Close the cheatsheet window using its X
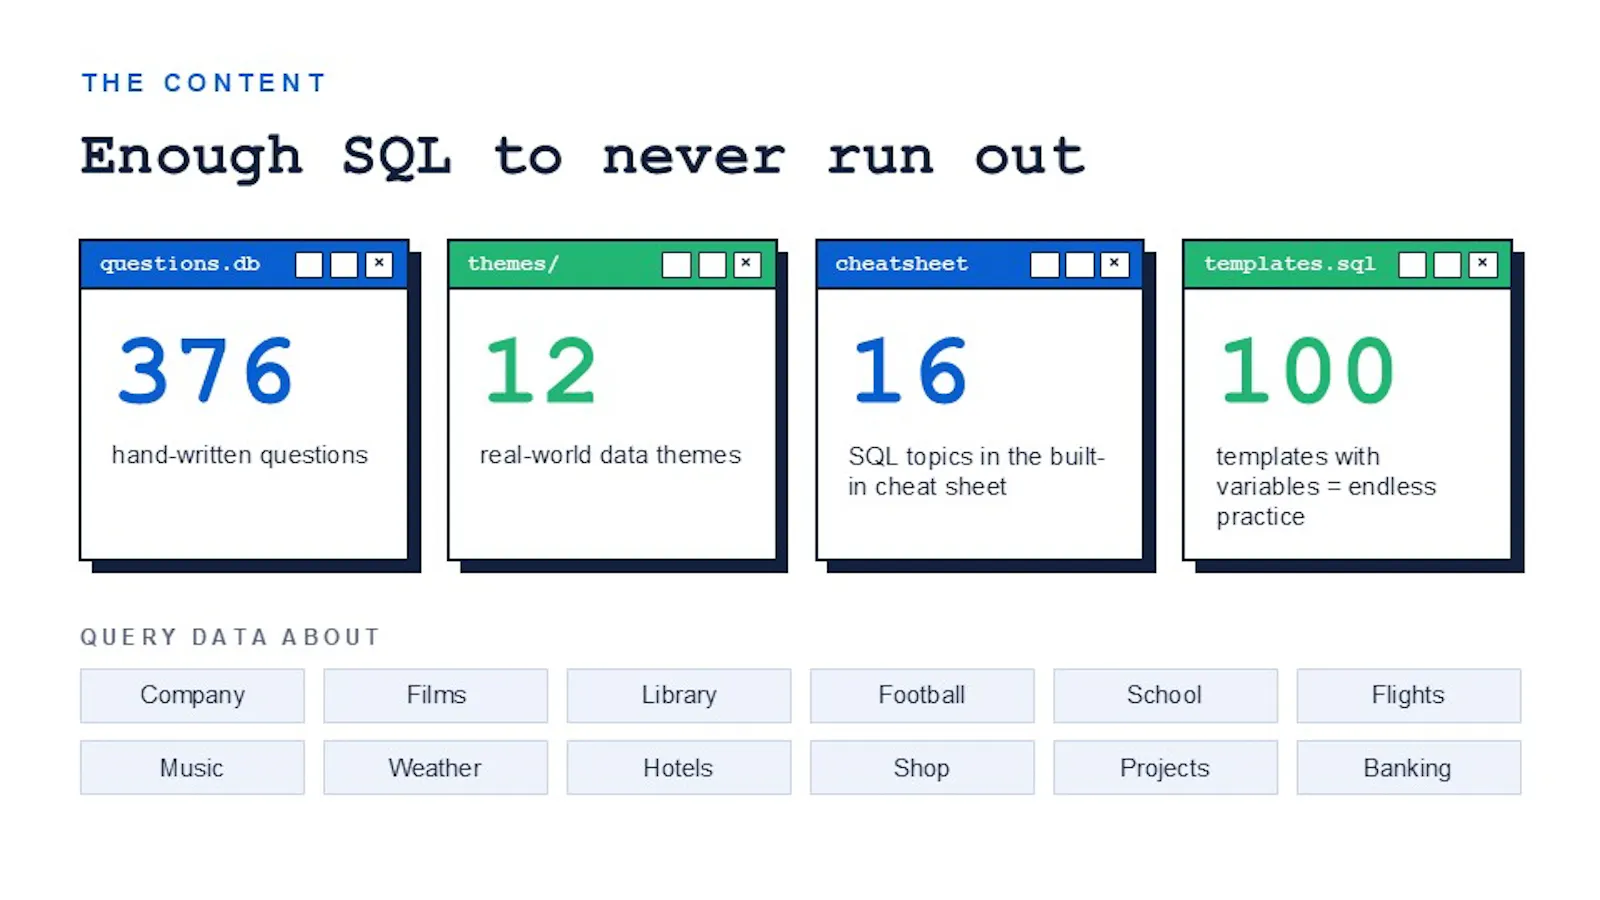The height and width of the screenshot is (900, 1600). pyautogui.click(x=1115, y=264)
